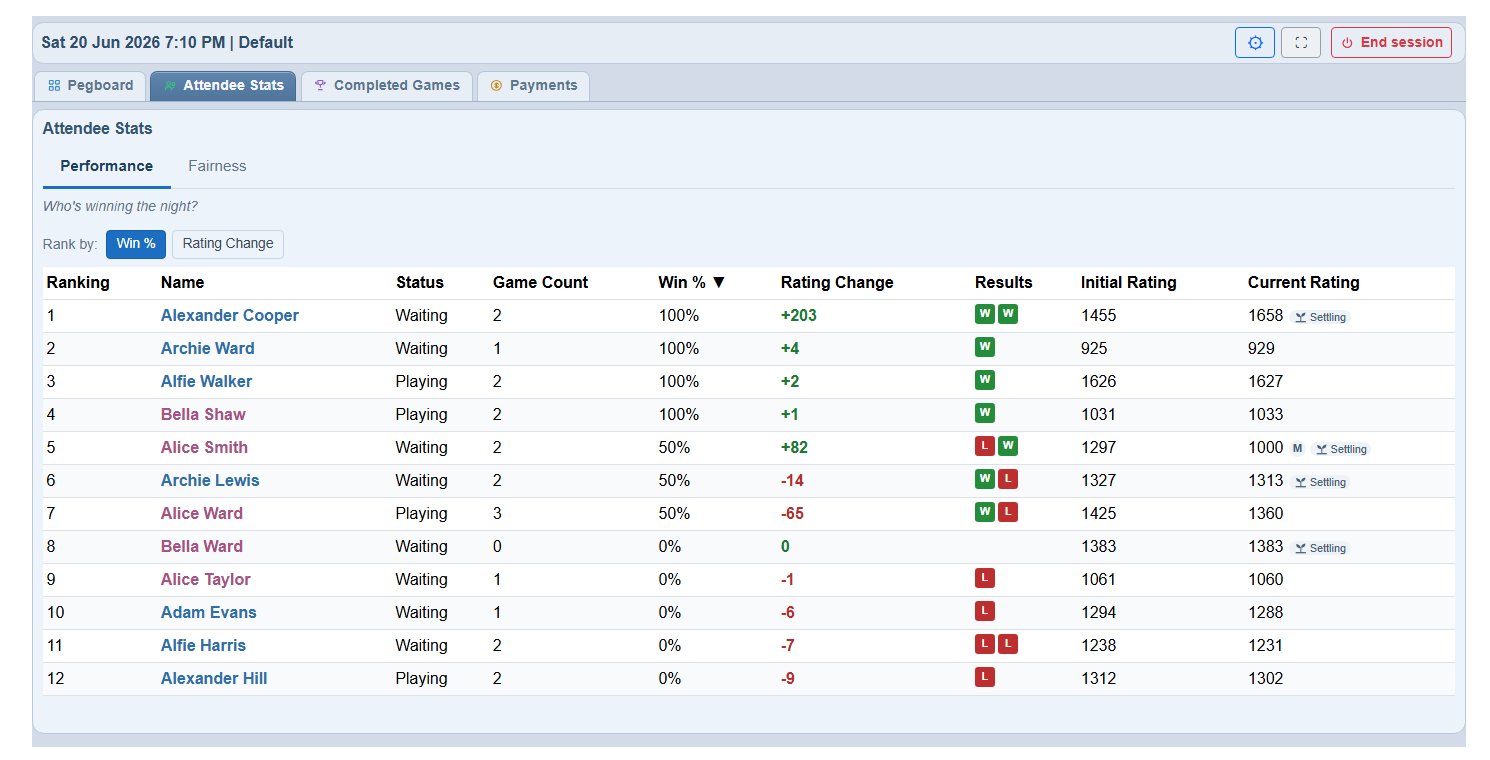The image size is (1490, 760).
Task: Open Alice Smith's player profile
Action: [x=204, y=448]
